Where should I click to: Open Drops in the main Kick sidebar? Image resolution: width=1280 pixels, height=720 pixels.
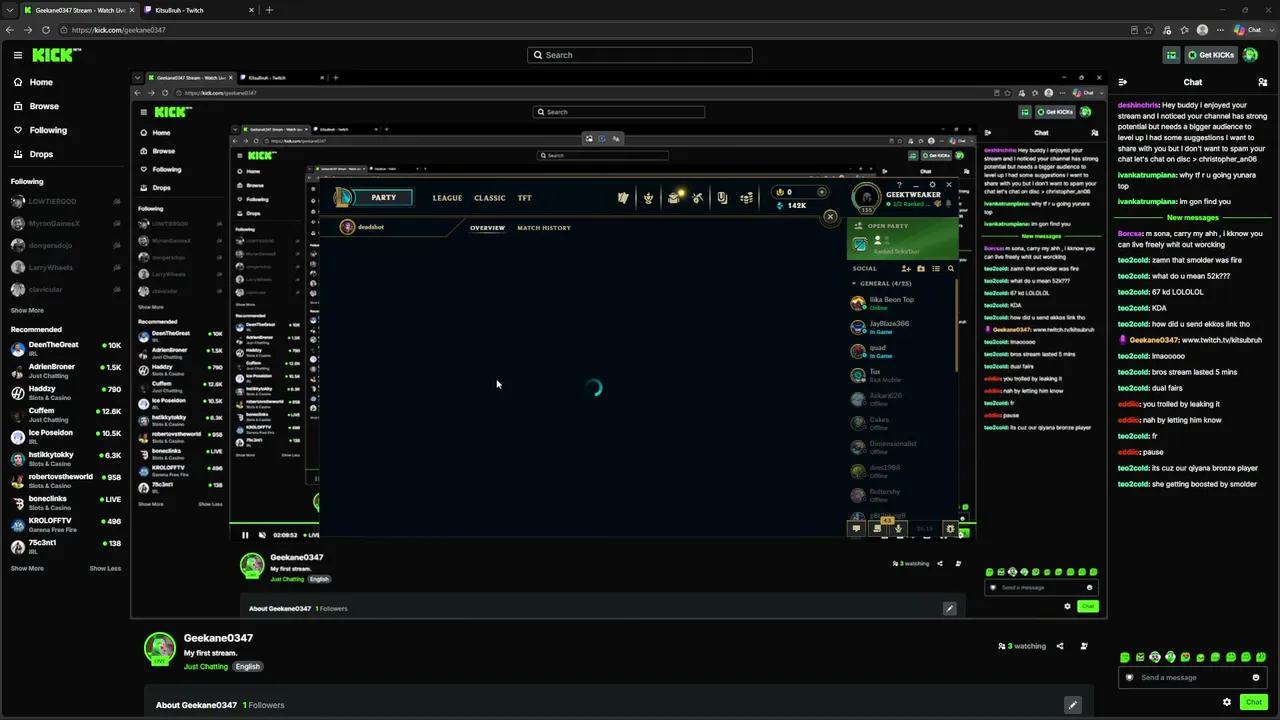(41, 154)
